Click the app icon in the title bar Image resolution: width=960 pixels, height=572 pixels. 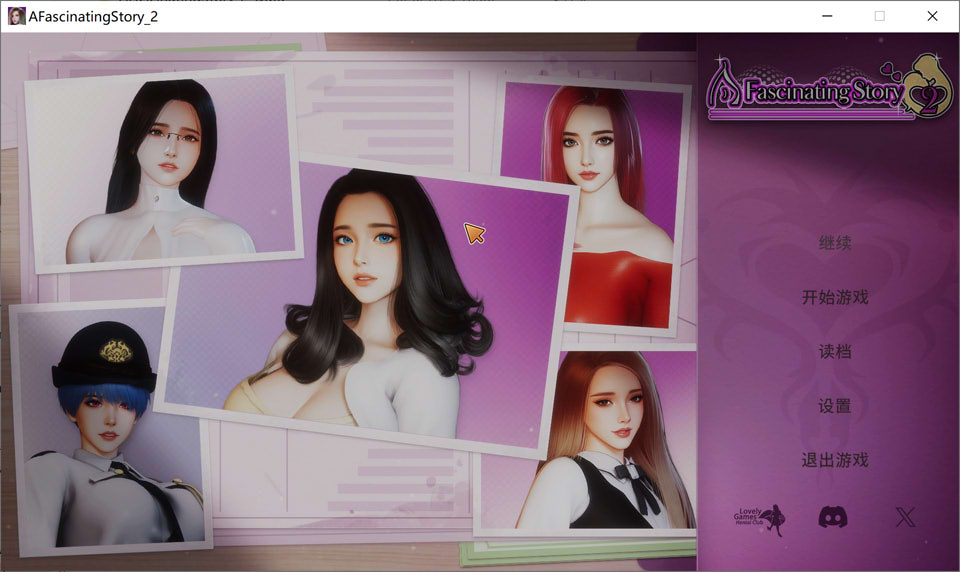17,16
